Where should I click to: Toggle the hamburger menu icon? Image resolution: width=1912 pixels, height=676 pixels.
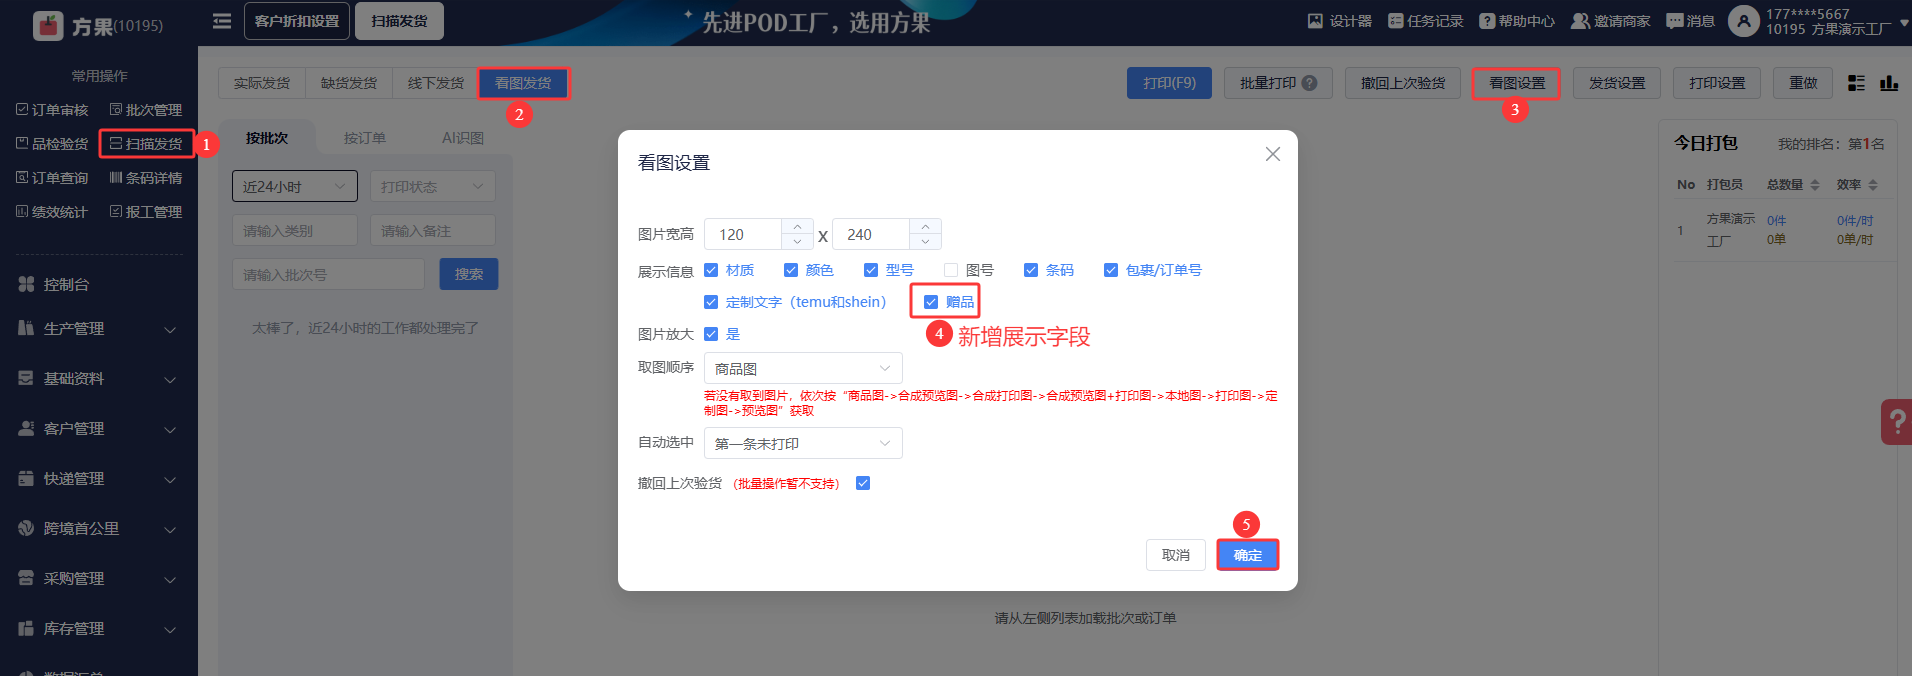[x=222, y=21]
